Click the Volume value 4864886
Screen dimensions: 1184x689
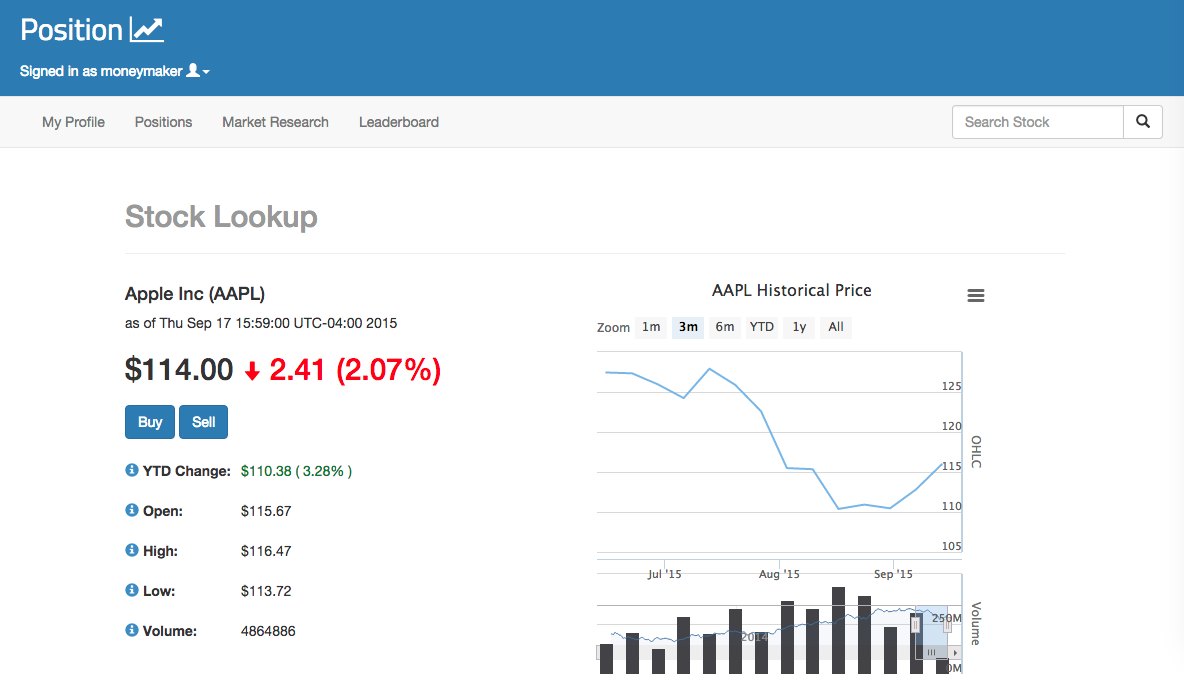268,631
